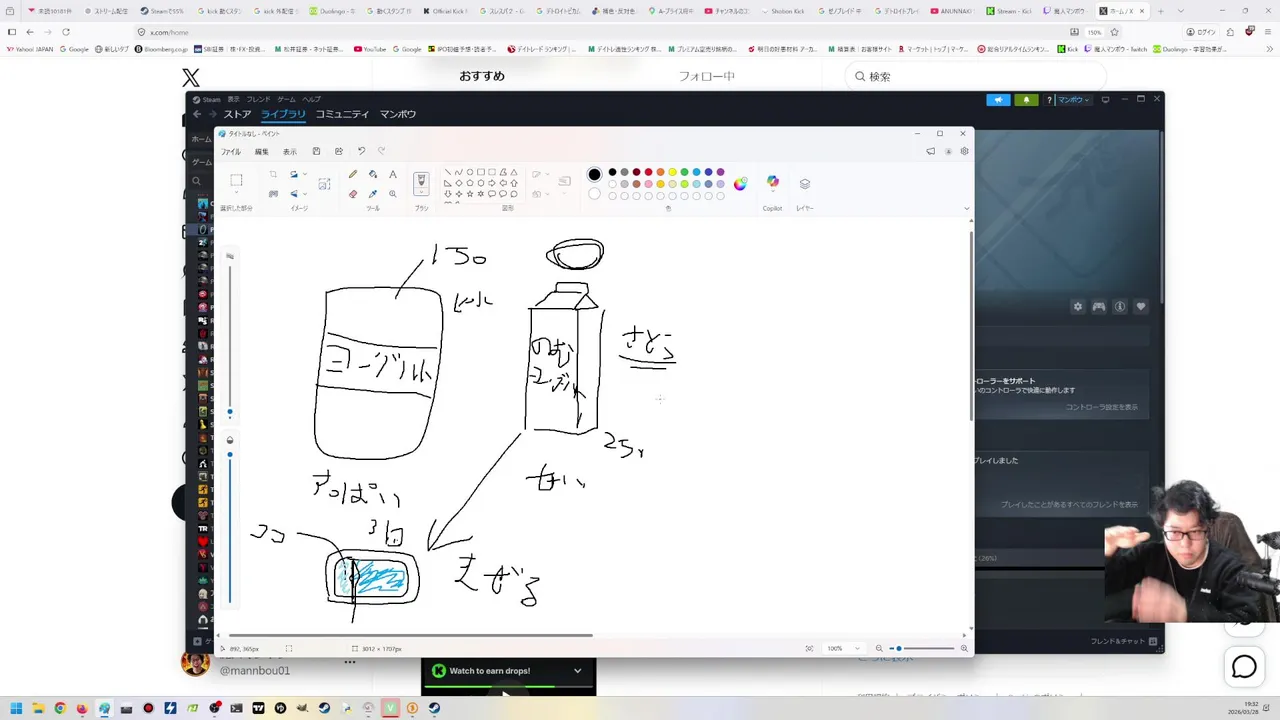Open the Copilot menu in Paint
This screenshot has width=1280, height=720.
pyautogui.click(x=772, y=183)
